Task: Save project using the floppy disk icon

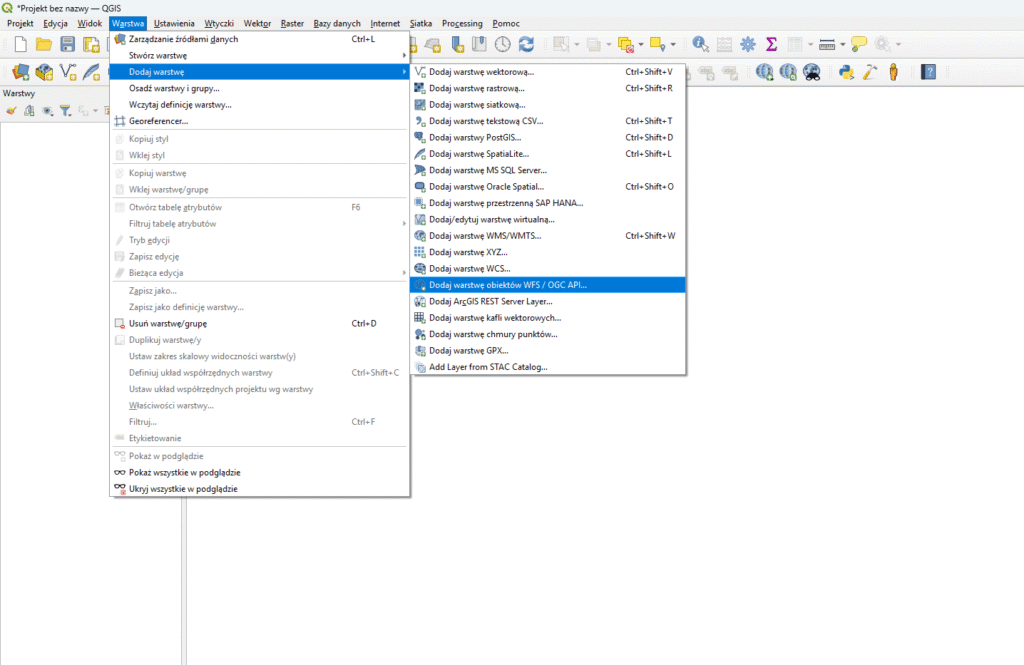Action: point(68,44)
